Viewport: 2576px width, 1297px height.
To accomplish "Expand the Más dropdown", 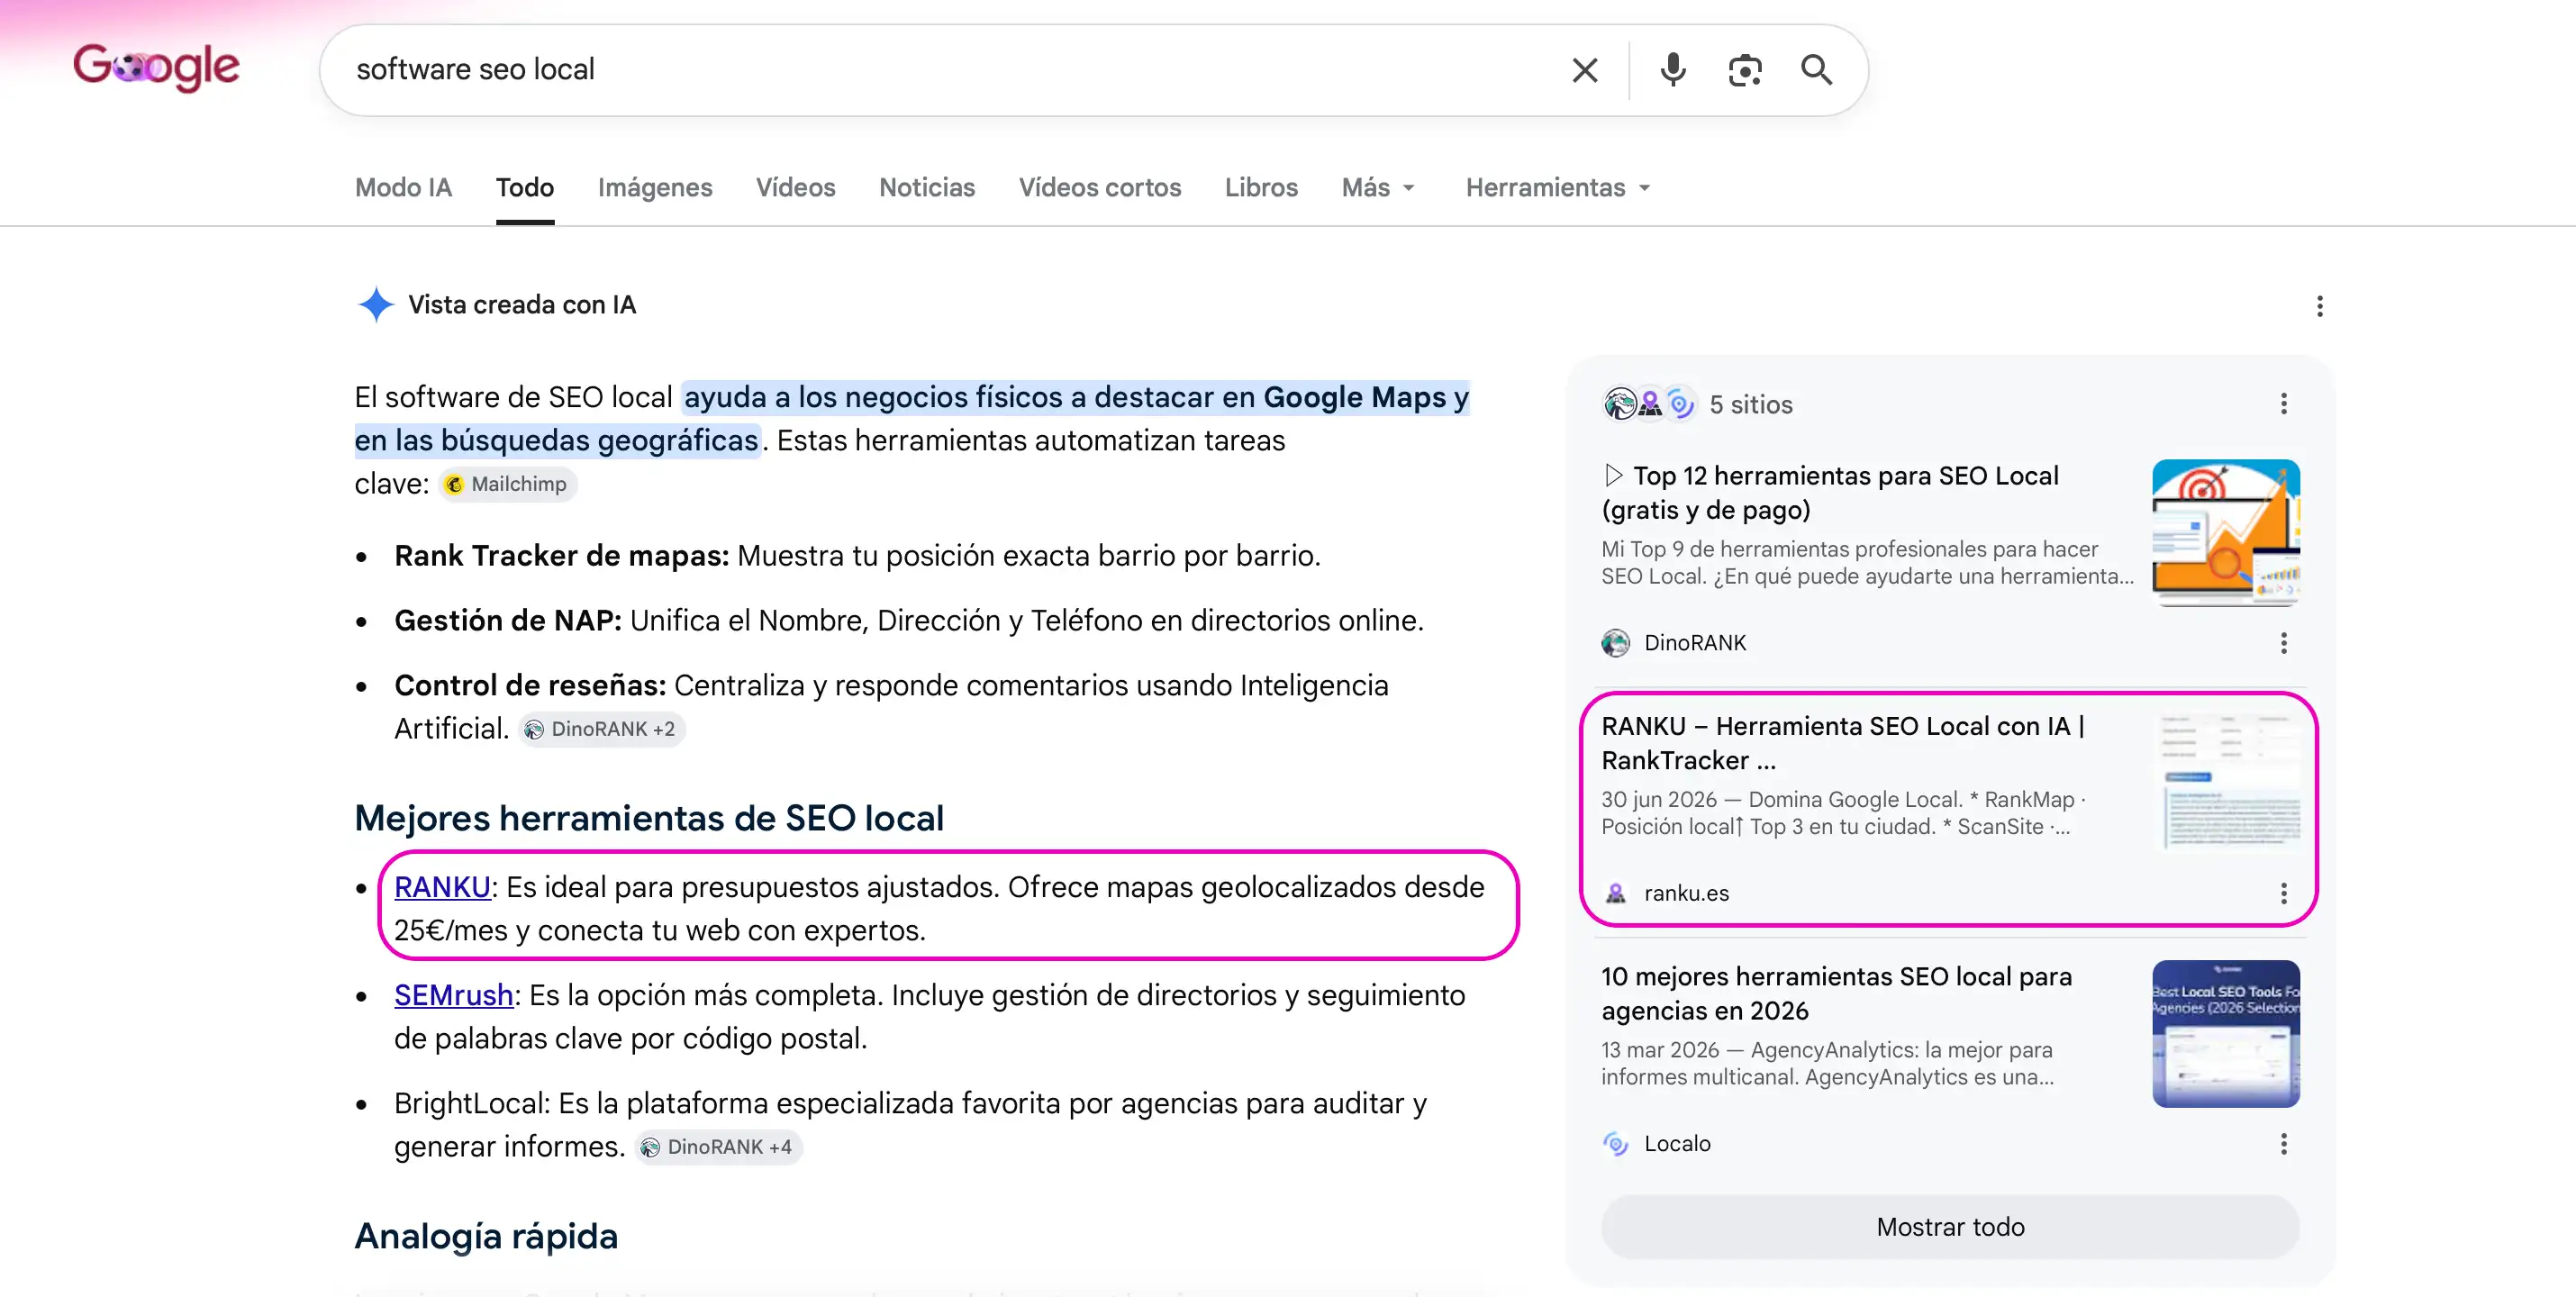I will coord(1378,187).
